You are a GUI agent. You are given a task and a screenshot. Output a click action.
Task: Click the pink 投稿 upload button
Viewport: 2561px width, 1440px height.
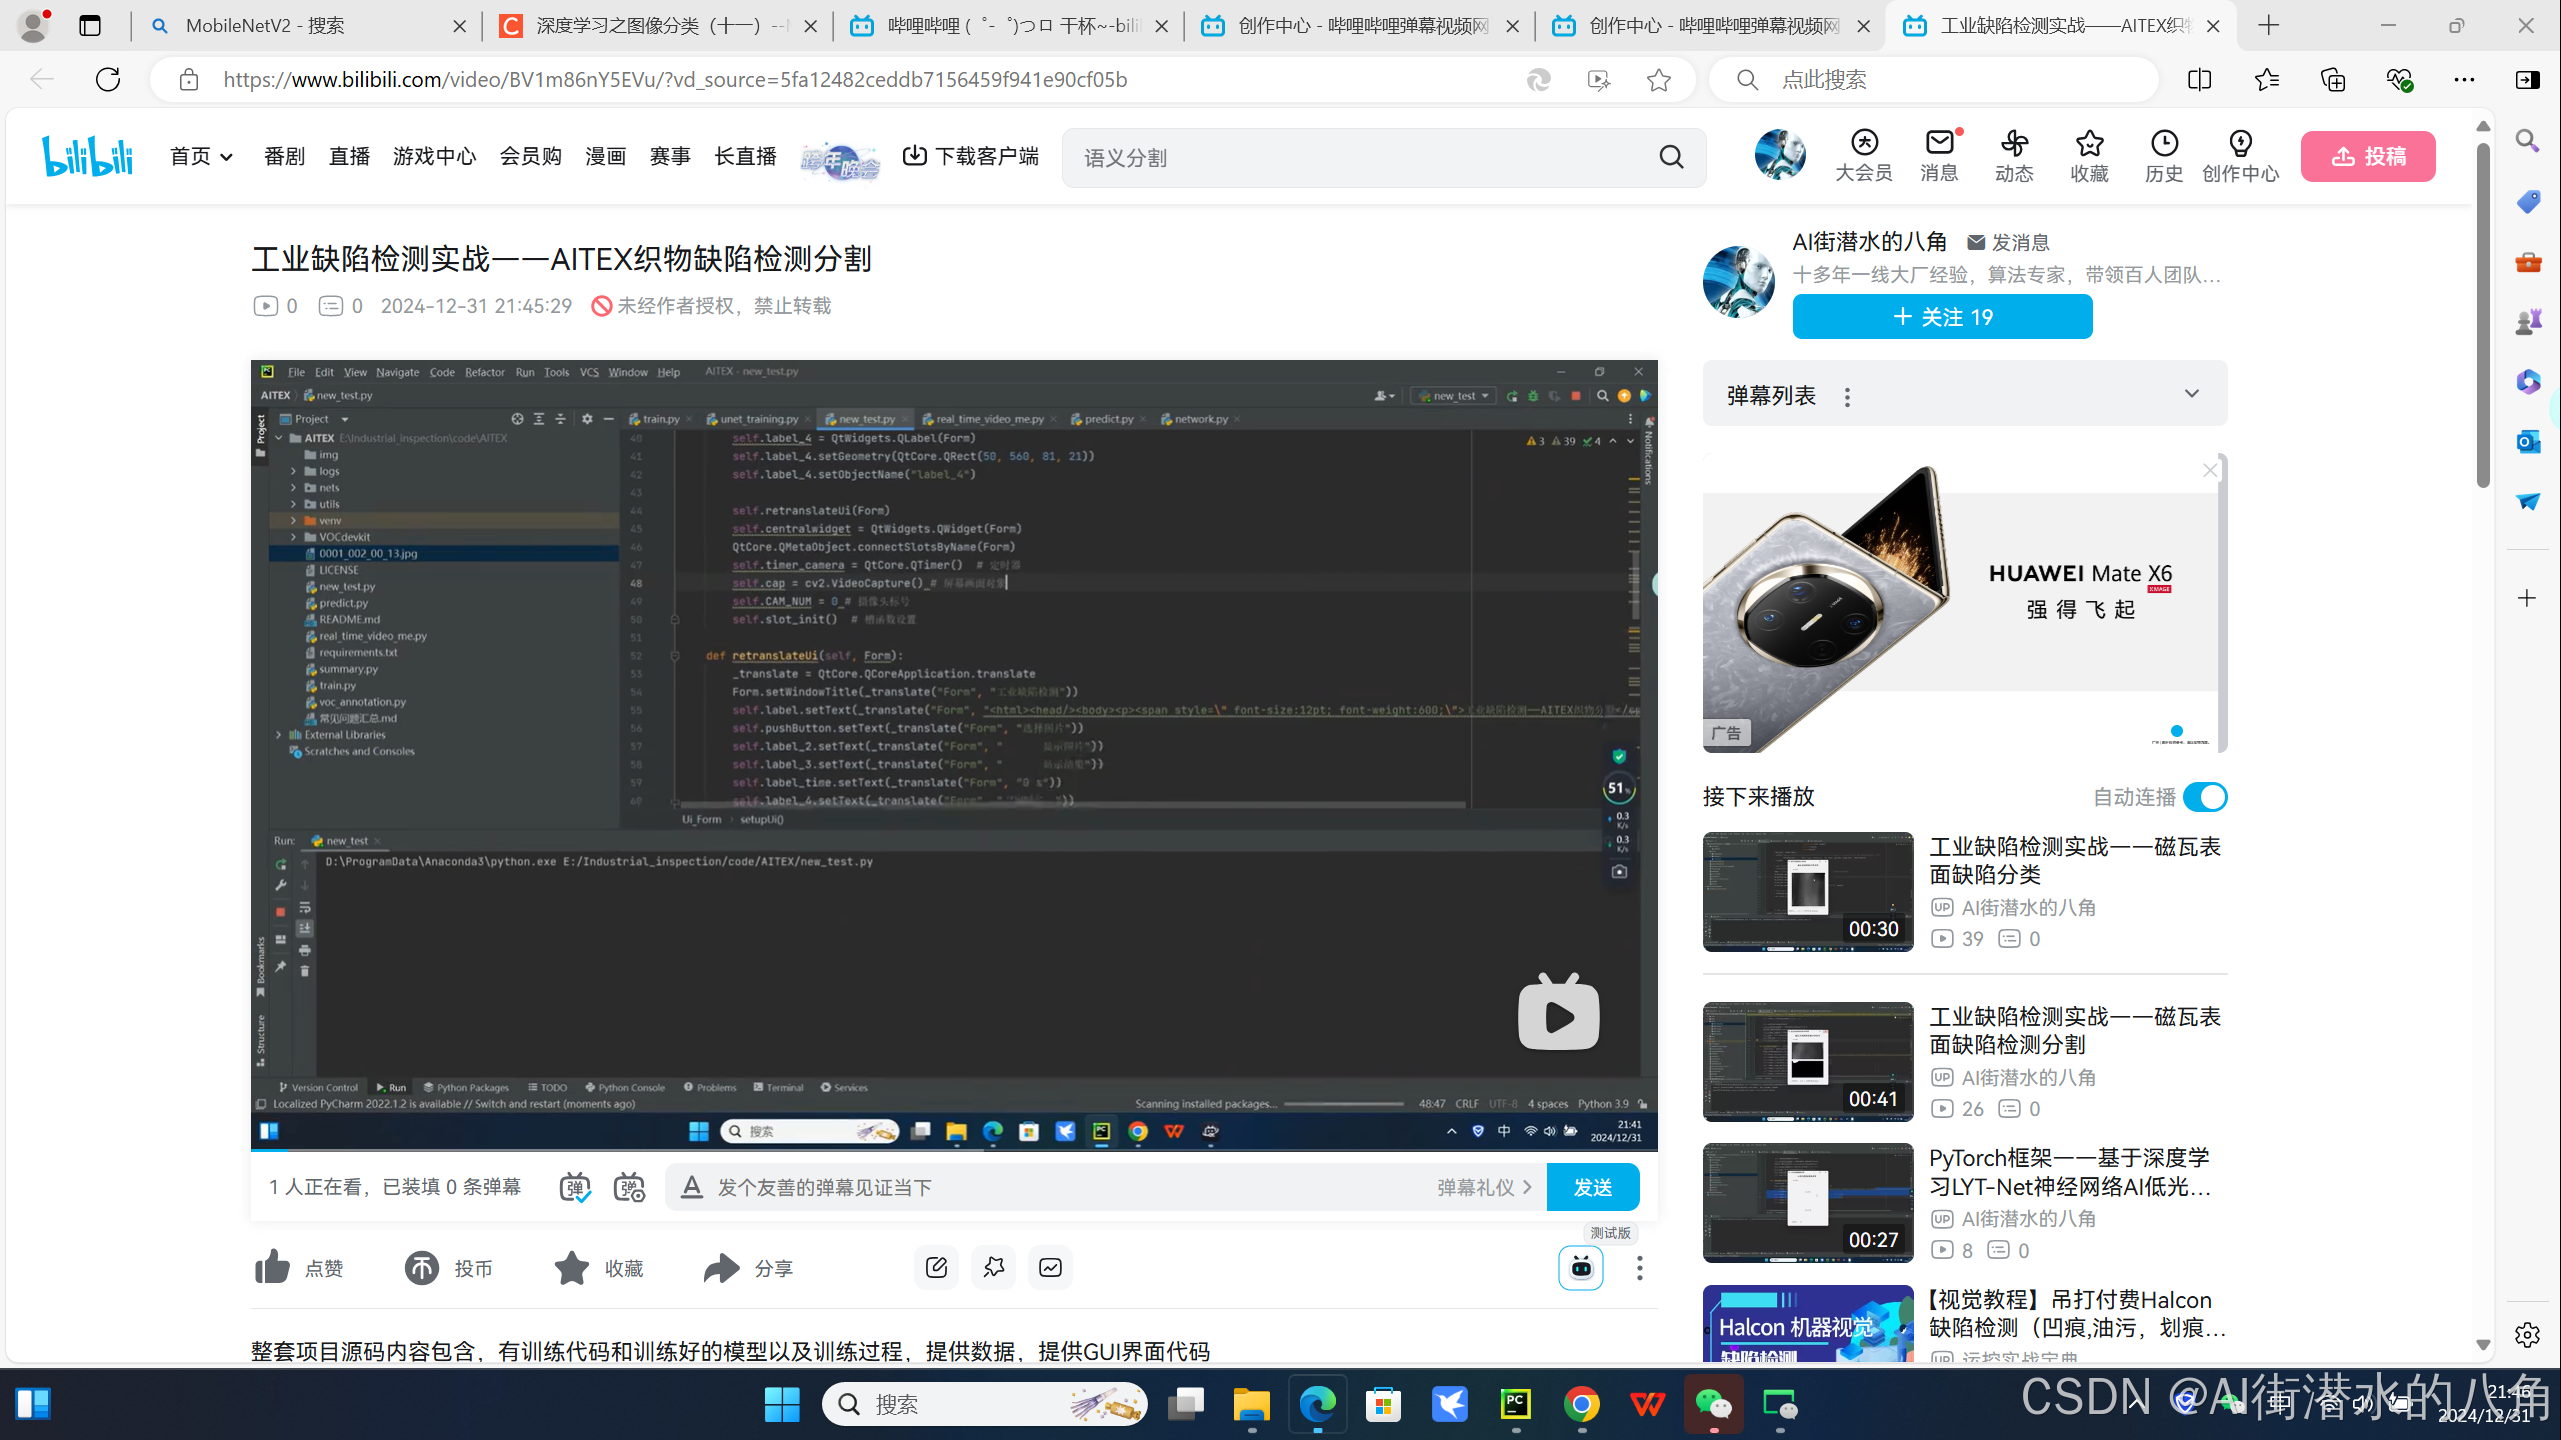tap(2368, 156)
